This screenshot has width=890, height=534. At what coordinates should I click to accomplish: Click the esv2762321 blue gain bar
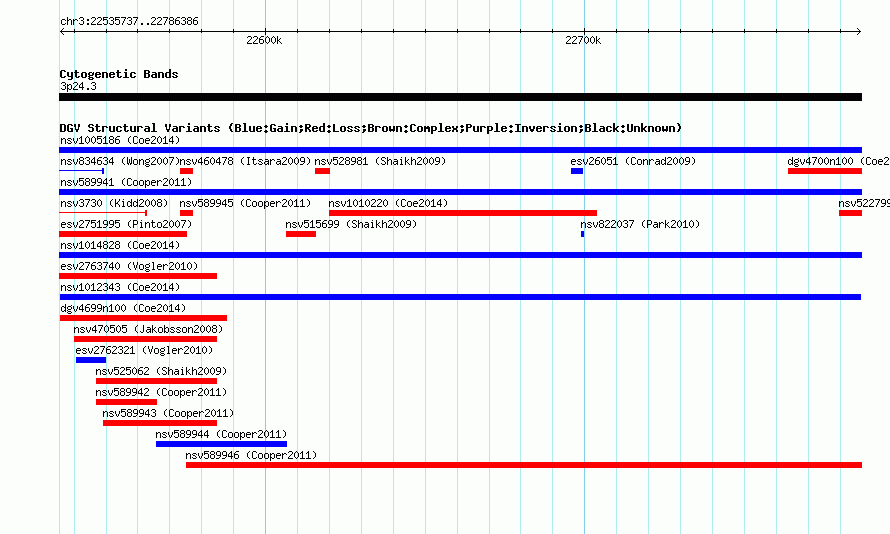pos(91,360)
